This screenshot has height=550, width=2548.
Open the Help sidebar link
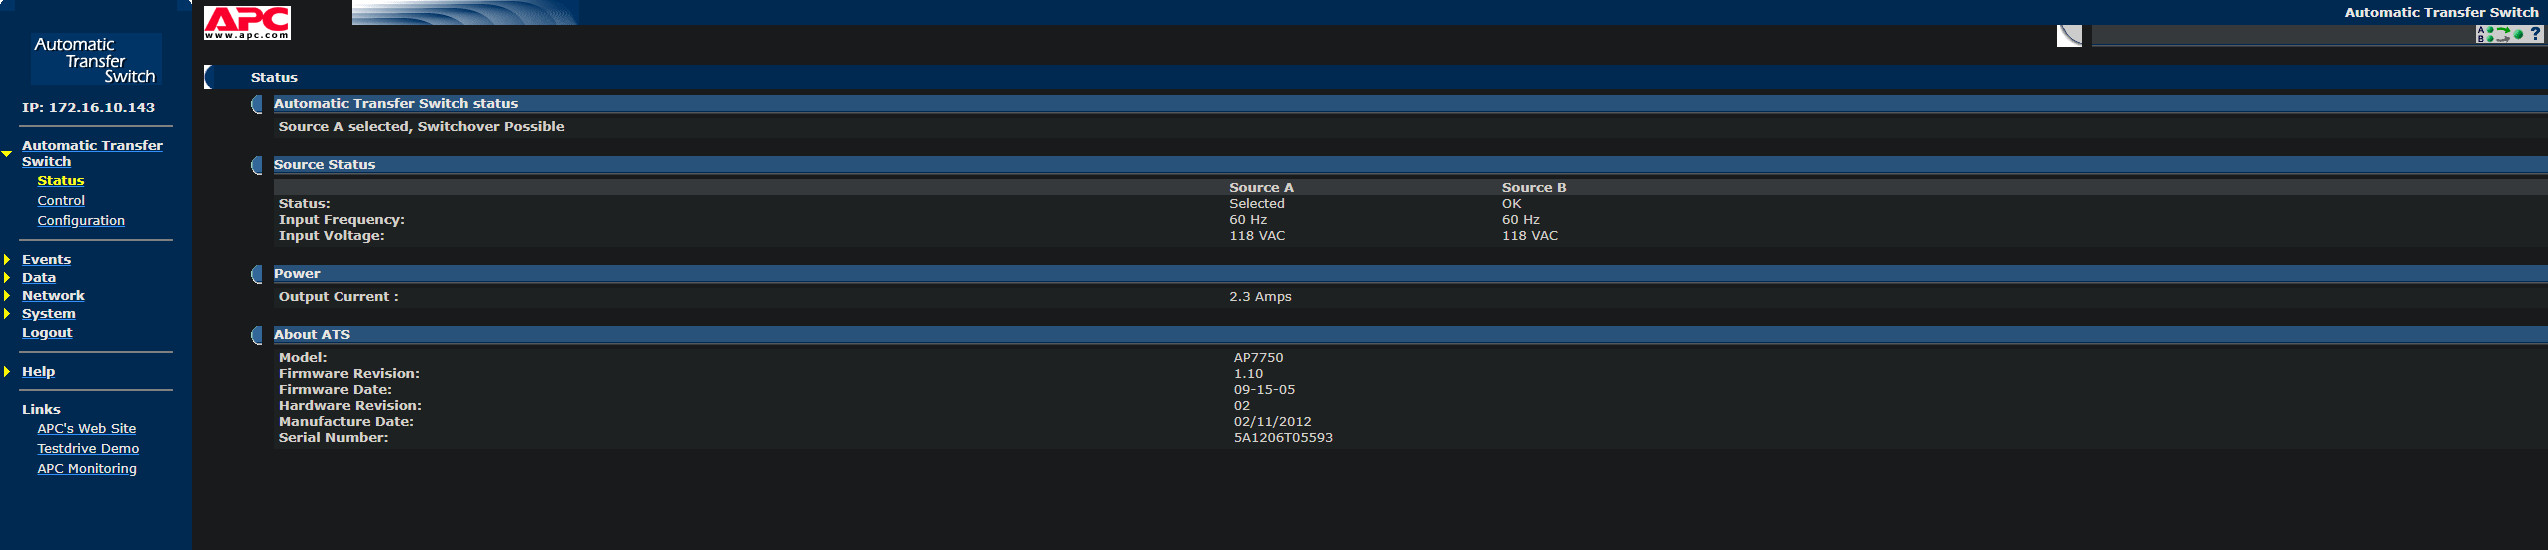click(x=38, y=372)
